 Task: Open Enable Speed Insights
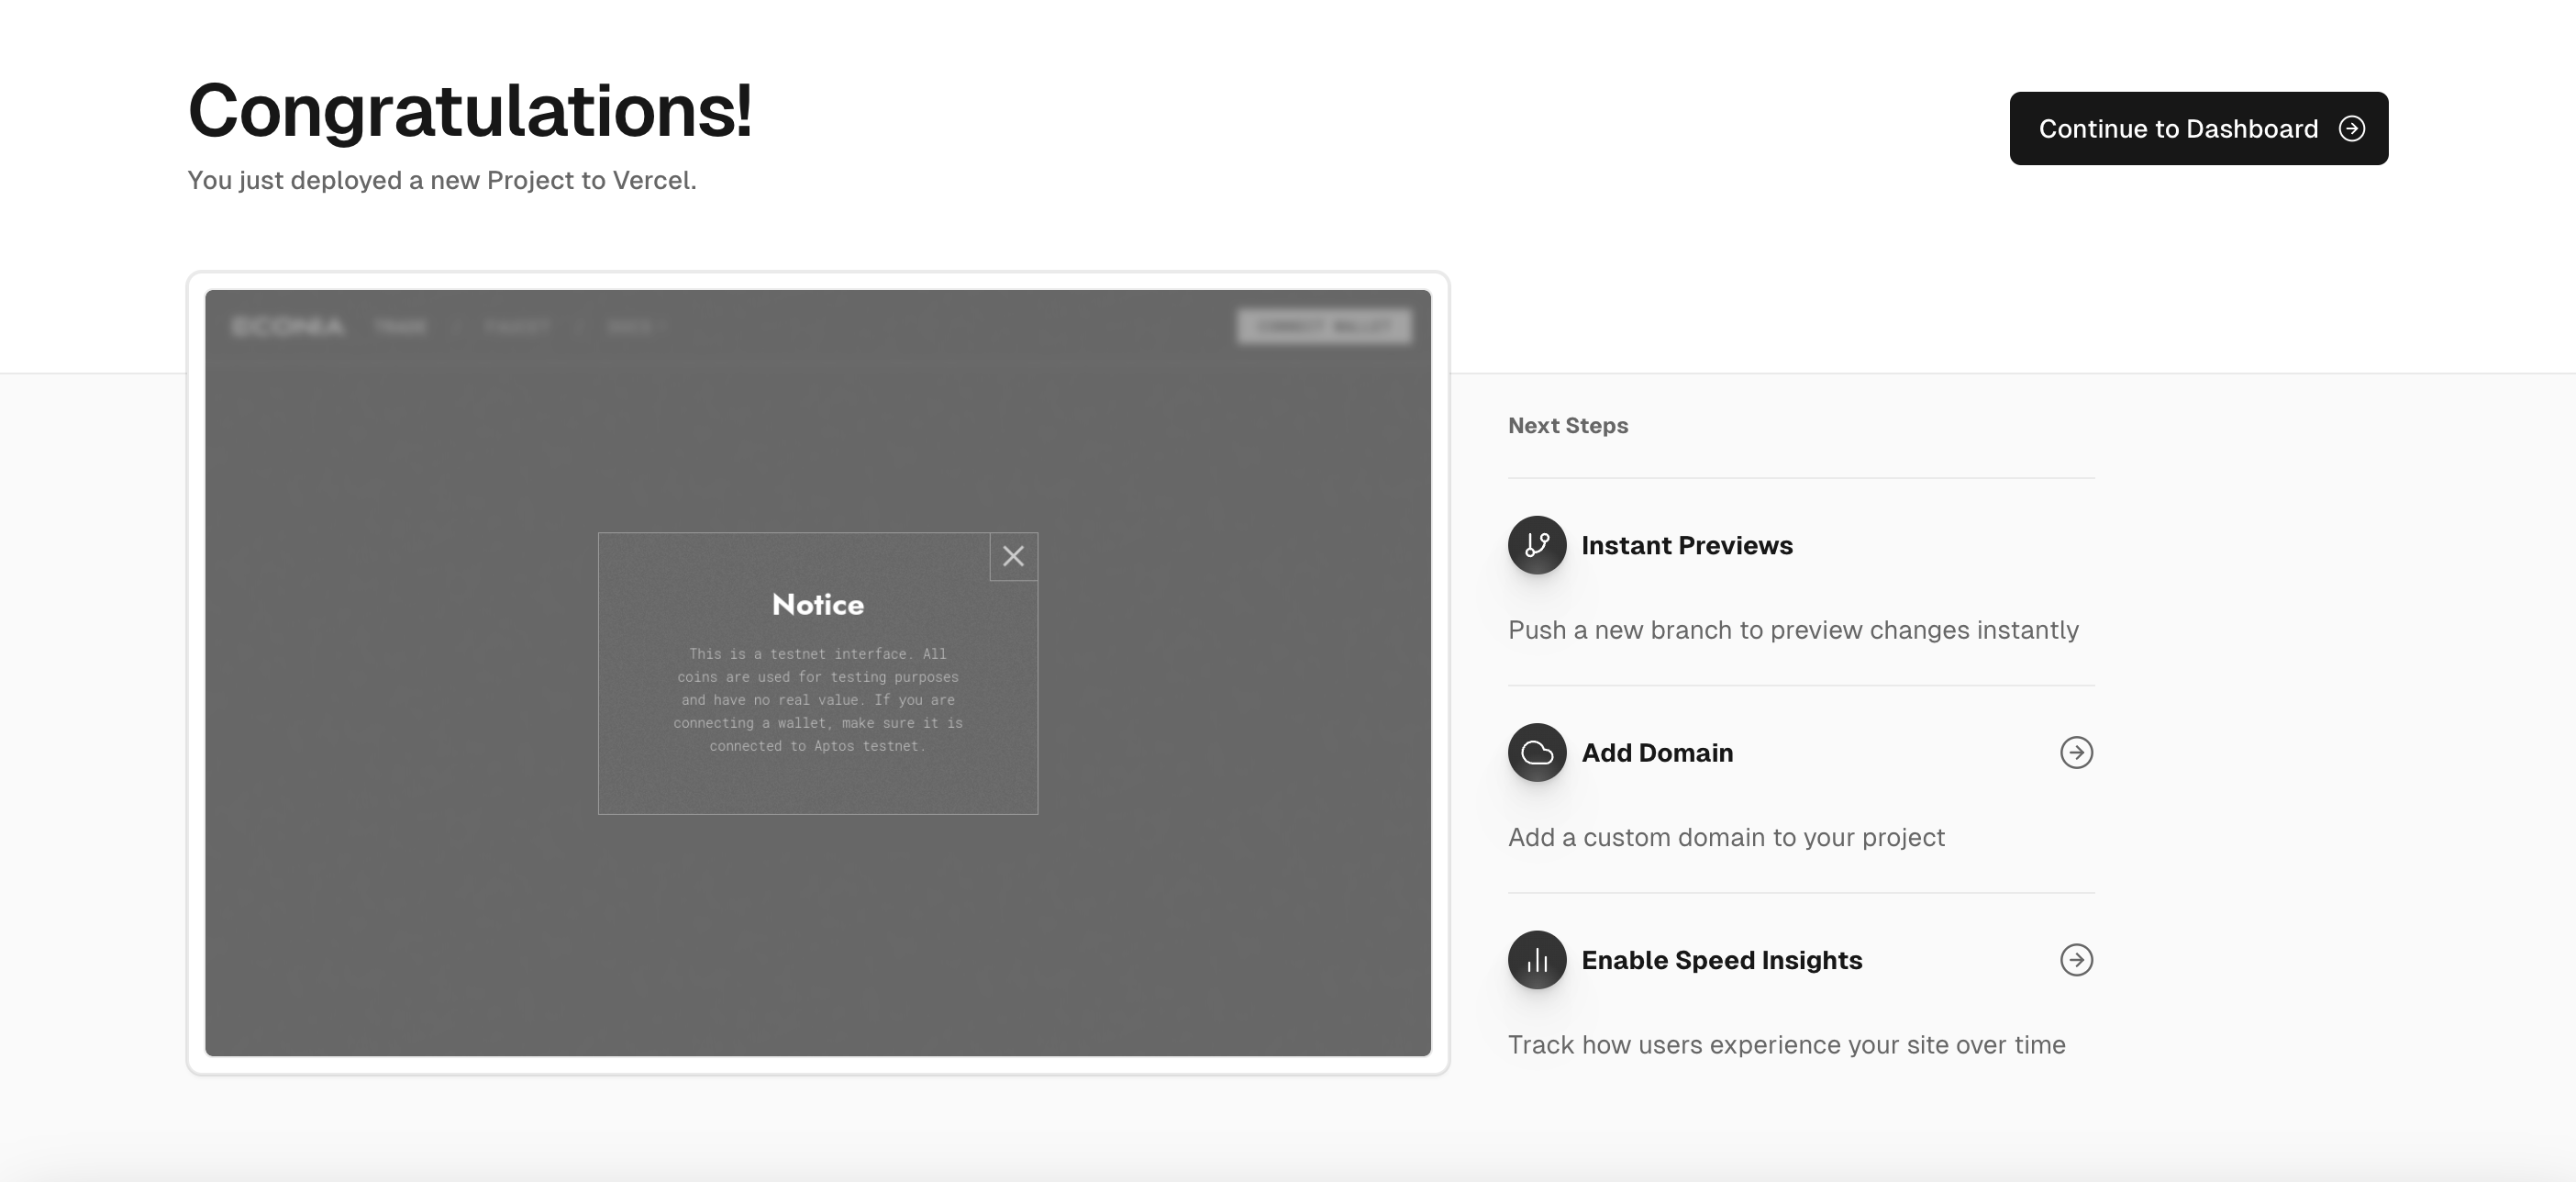coord(1721,960)
